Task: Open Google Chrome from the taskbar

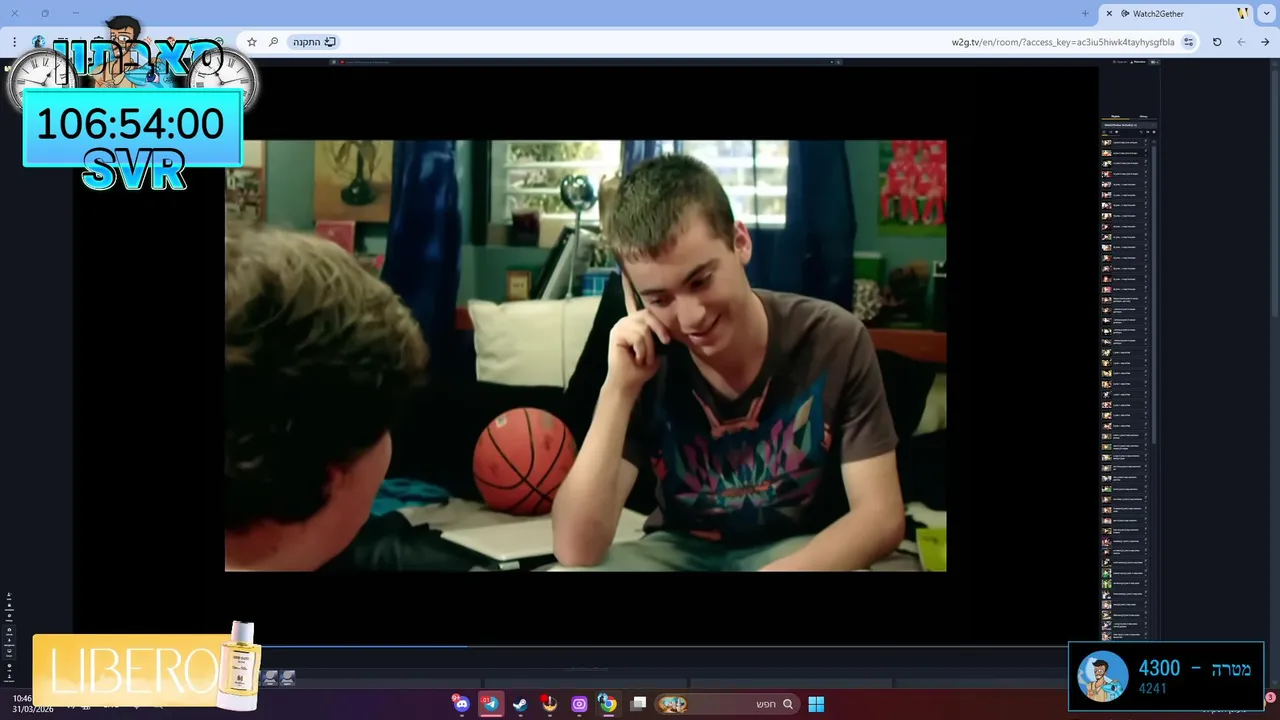Action: [608, 704]
